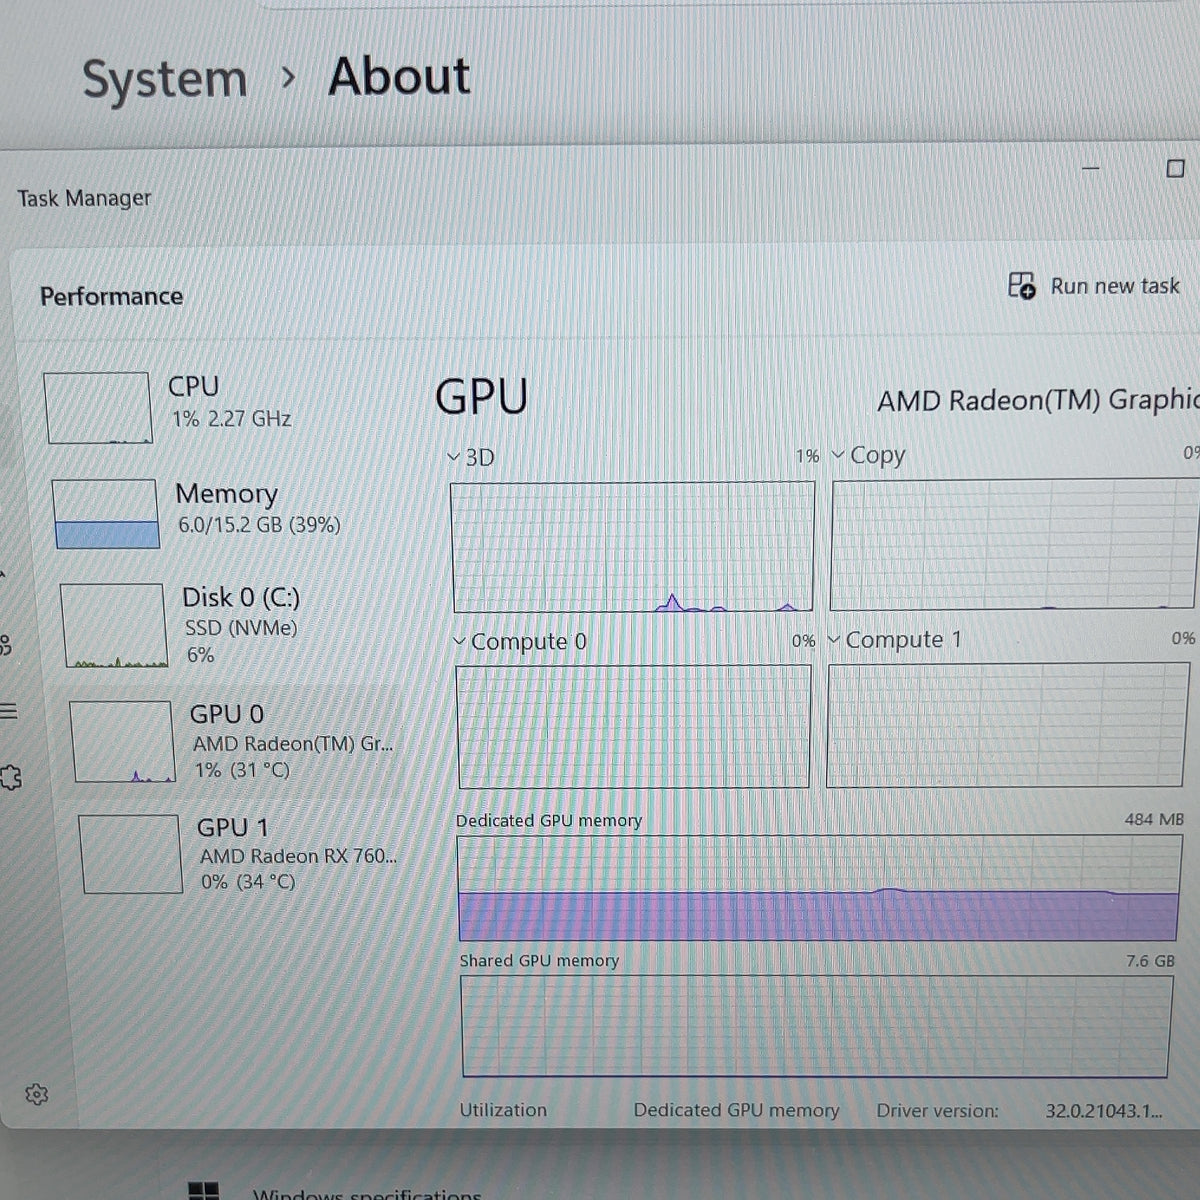This screenshot has width=1200, height=1200.
Task: Click the About heading in Settings
Action: coord(399,76)
